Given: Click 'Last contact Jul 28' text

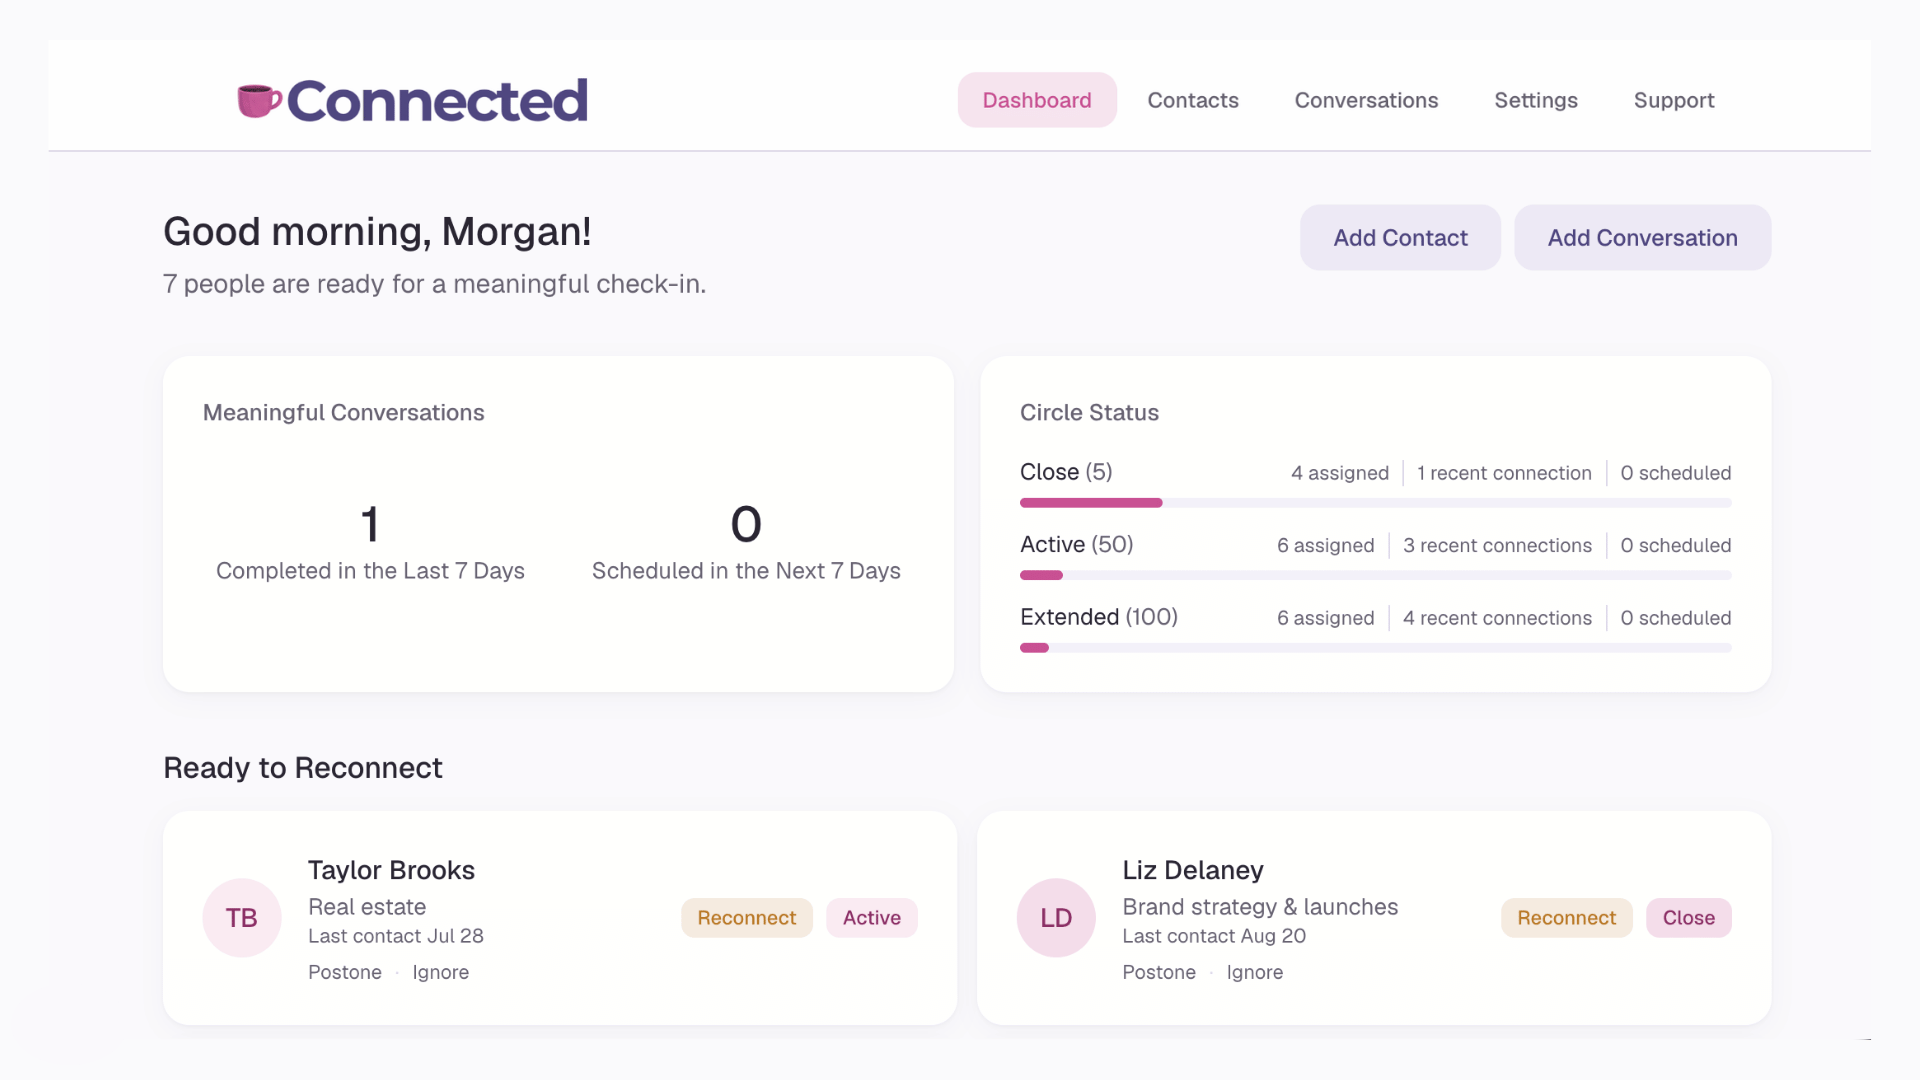Looking at the screenshot, I should coord(396,936).
